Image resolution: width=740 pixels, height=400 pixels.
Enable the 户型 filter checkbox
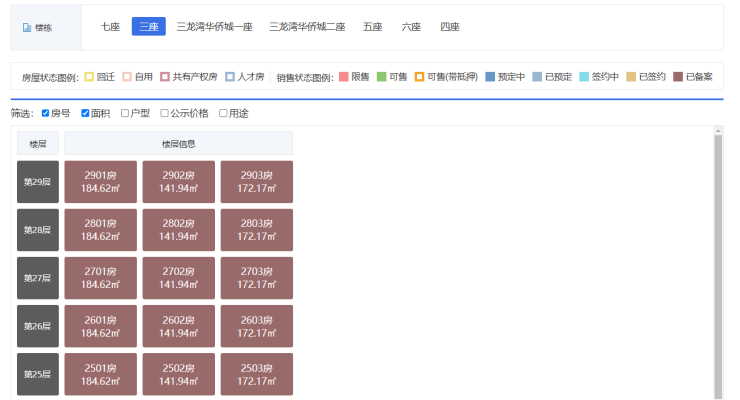coord(125,113)
